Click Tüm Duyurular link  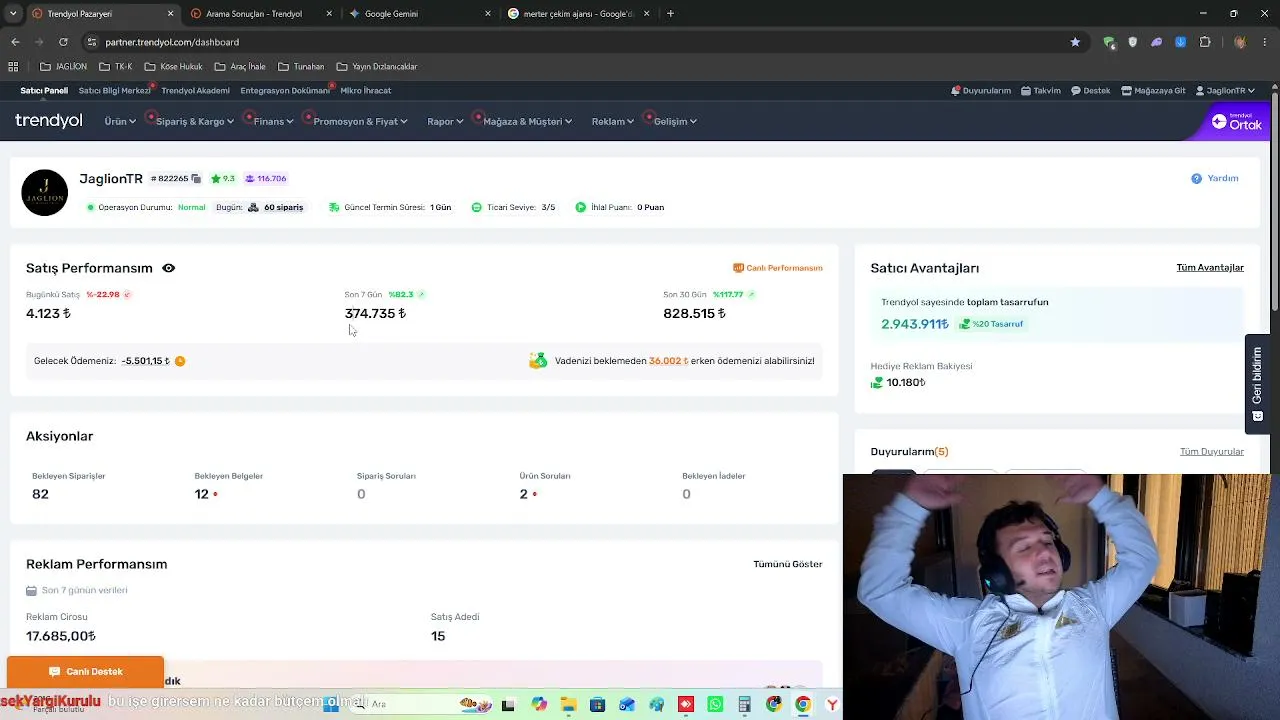coord(1212,452)
